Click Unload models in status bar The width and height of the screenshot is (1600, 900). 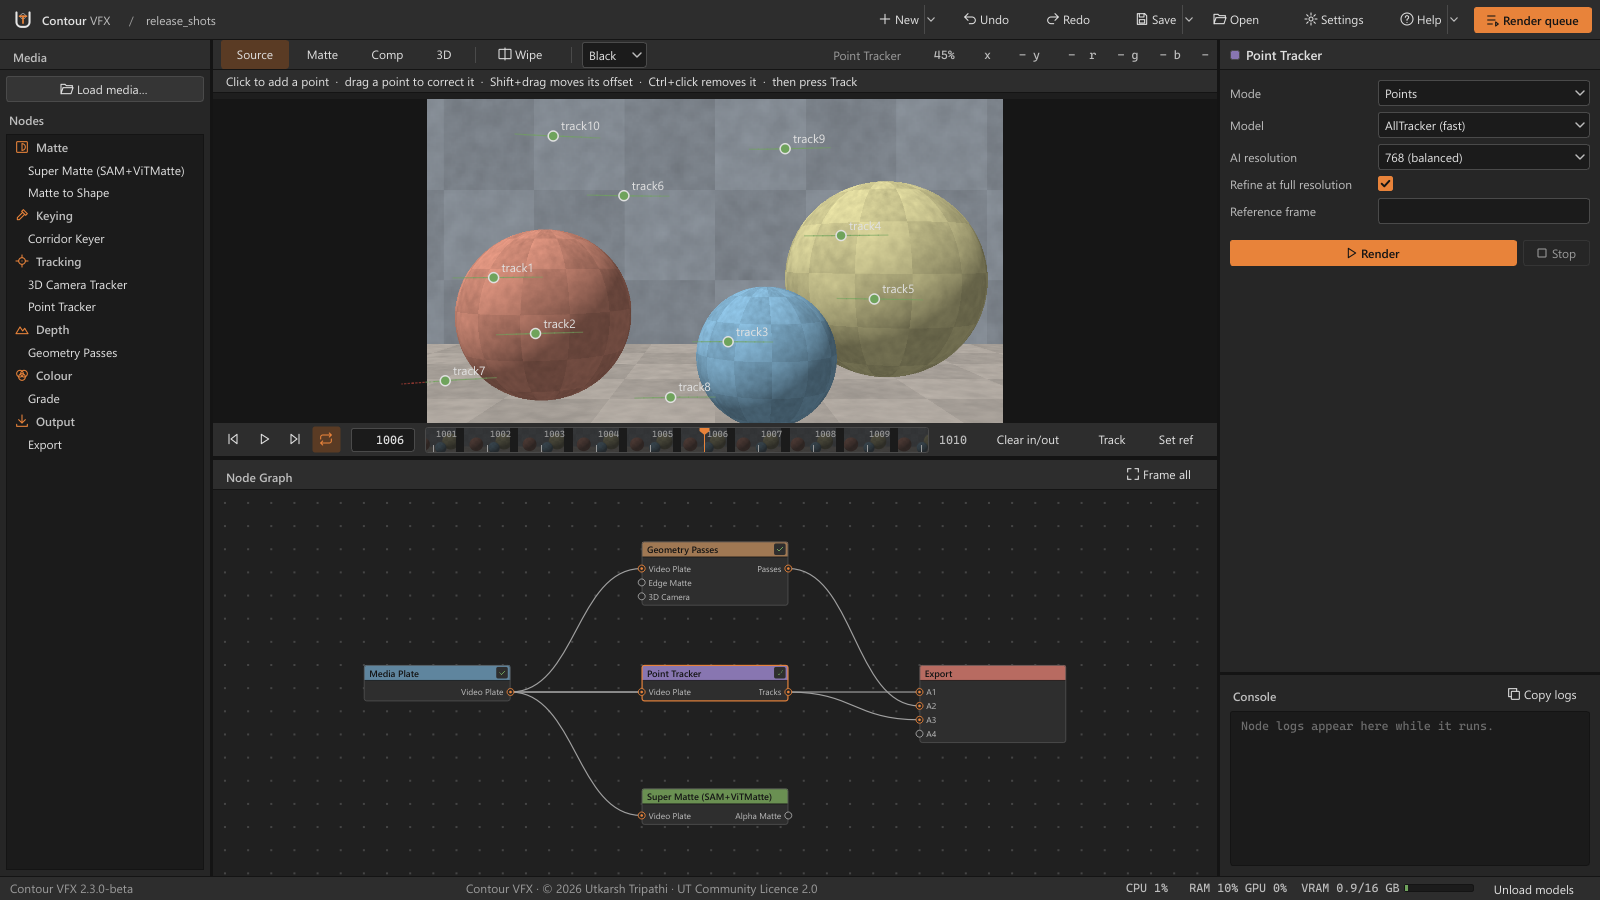click(1533, 889)
